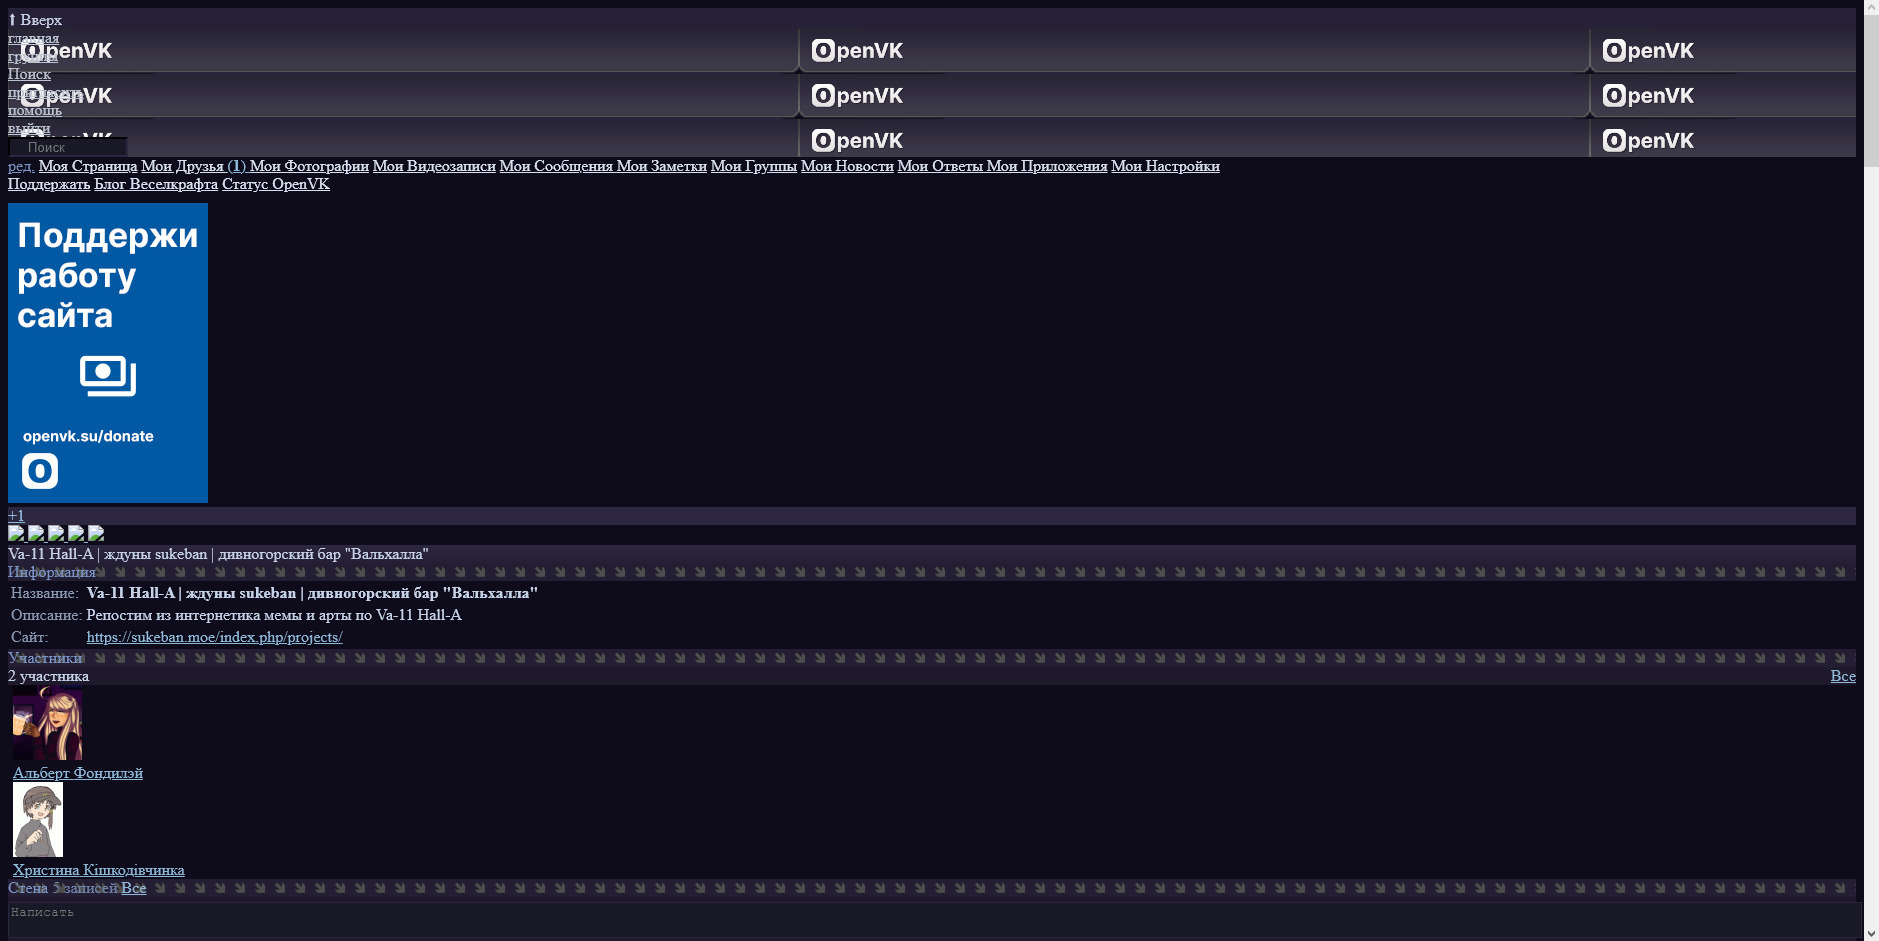The image size is (1879, 941).
Task: Open Мои Группы
Action: [754, 166]
